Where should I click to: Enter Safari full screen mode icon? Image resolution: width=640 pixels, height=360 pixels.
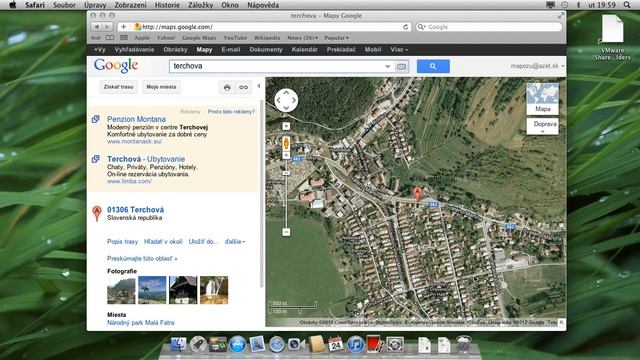[561, 16]
